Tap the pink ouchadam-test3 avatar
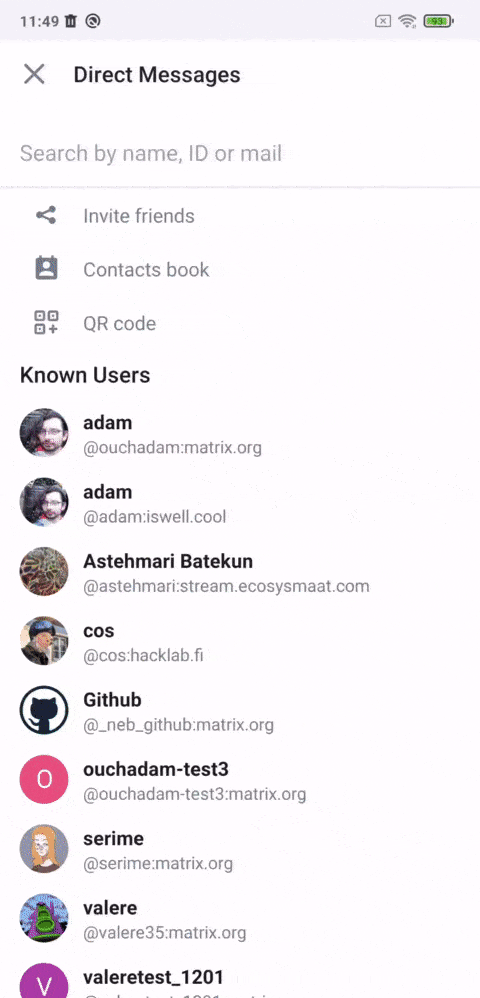This screenshot has height=998, width=480. [x=44, y=779]
